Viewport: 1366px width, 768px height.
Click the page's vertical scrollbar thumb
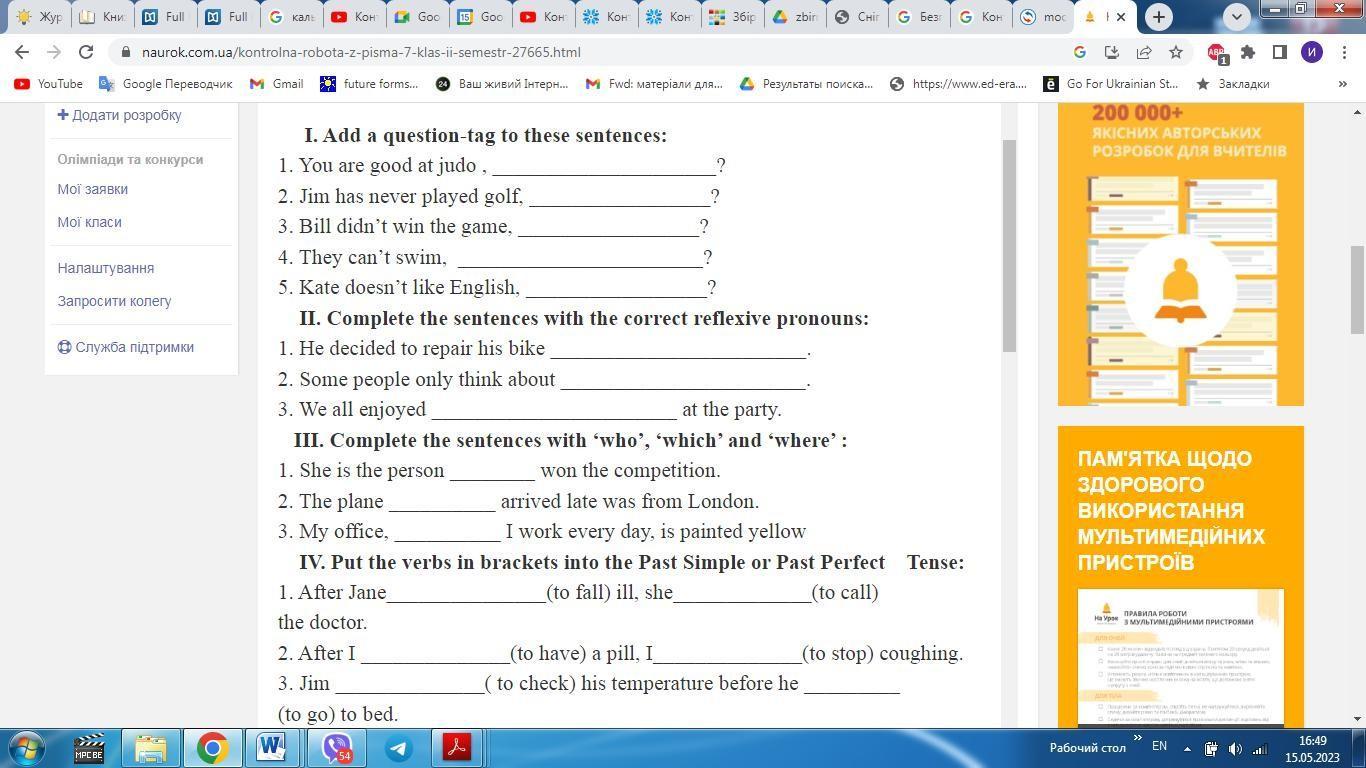coord(1357,290)
